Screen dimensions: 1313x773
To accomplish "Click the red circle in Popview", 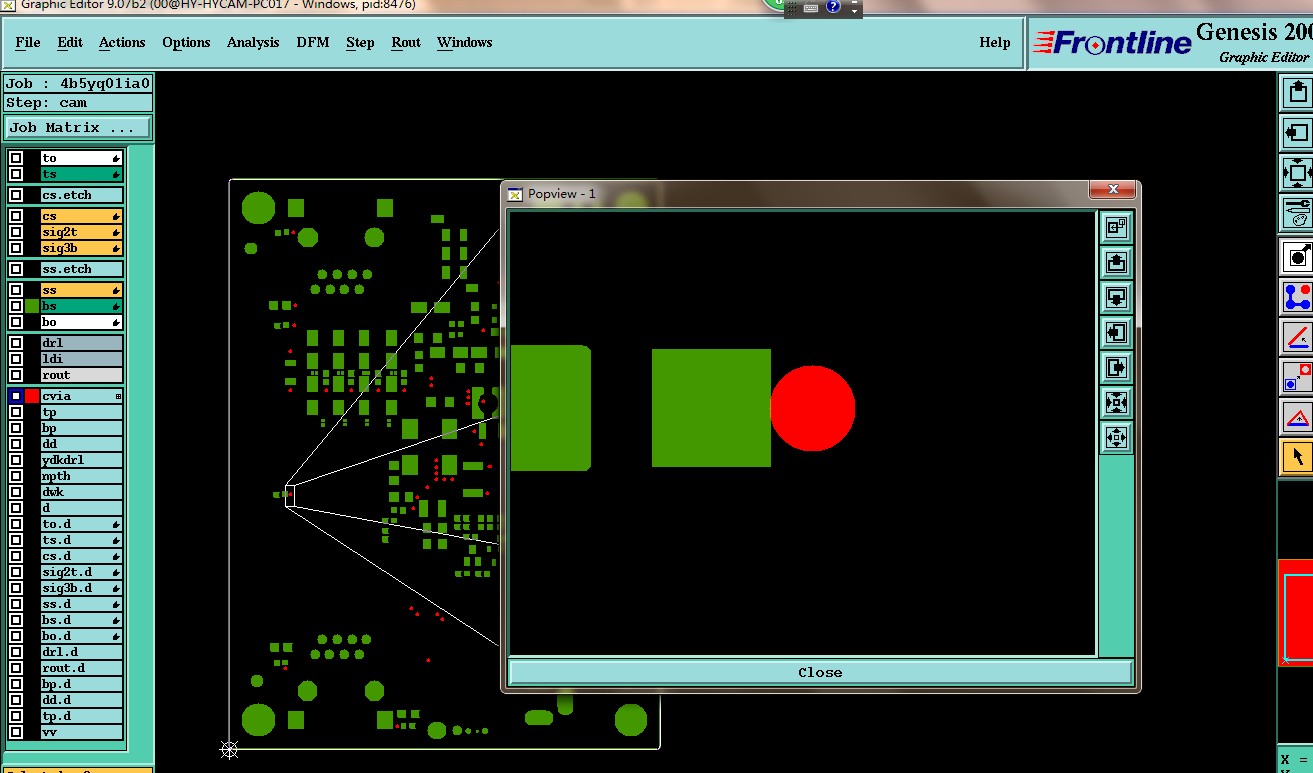I will click(x=813, y=408).
